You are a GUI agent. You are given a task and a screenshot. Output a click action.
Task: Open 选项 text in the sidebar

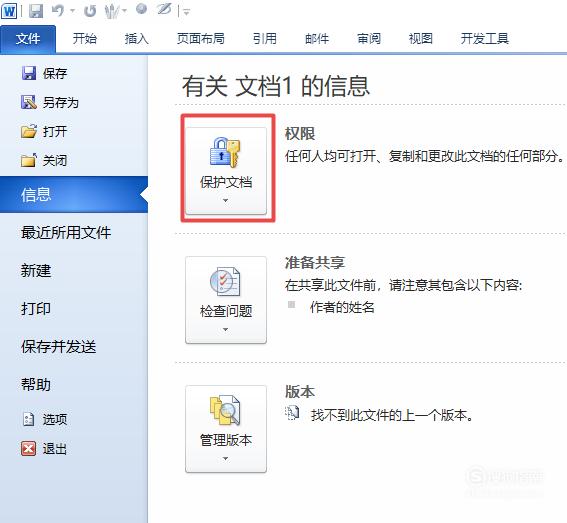tap(55, 420)
